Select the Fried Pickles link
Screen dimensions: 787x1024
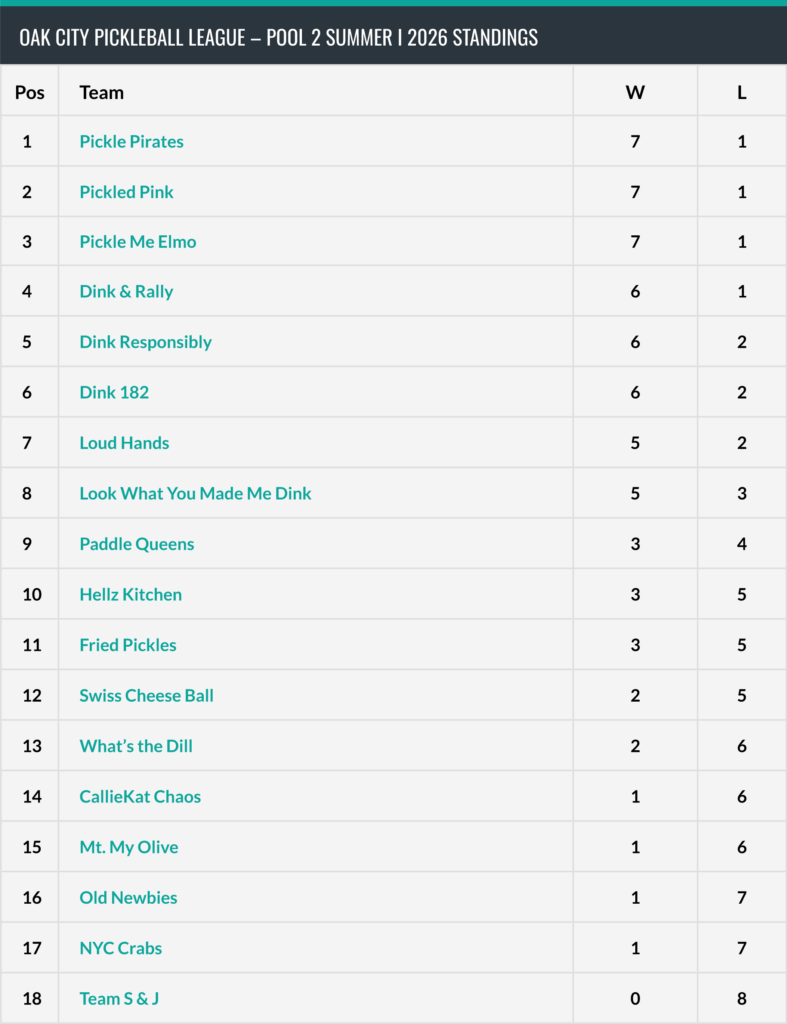tap(128, 645)
